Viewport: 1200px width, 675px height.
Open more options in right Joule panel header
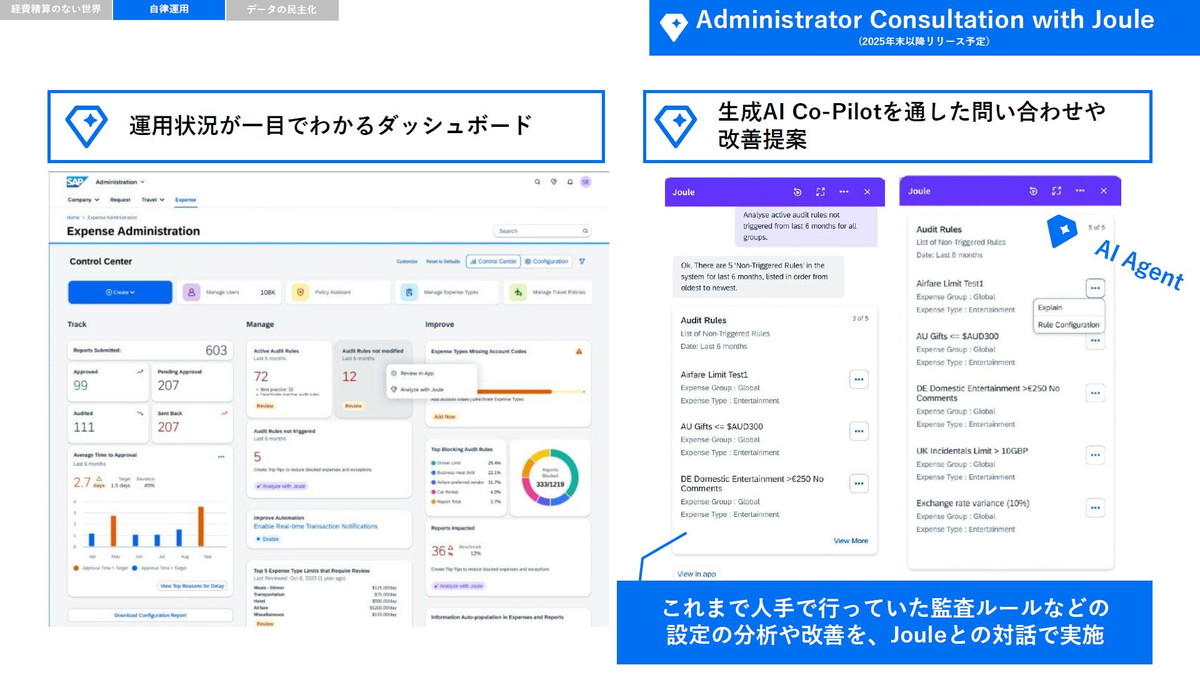point(1081,191)
